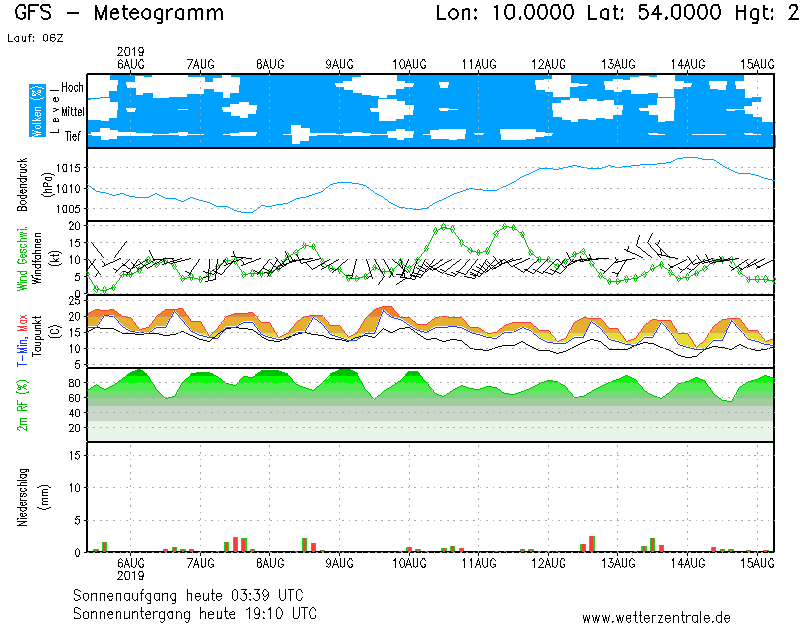Click the "GFS - Meteogramm" chart title
800x625 pixels.
tap(120, 13)
